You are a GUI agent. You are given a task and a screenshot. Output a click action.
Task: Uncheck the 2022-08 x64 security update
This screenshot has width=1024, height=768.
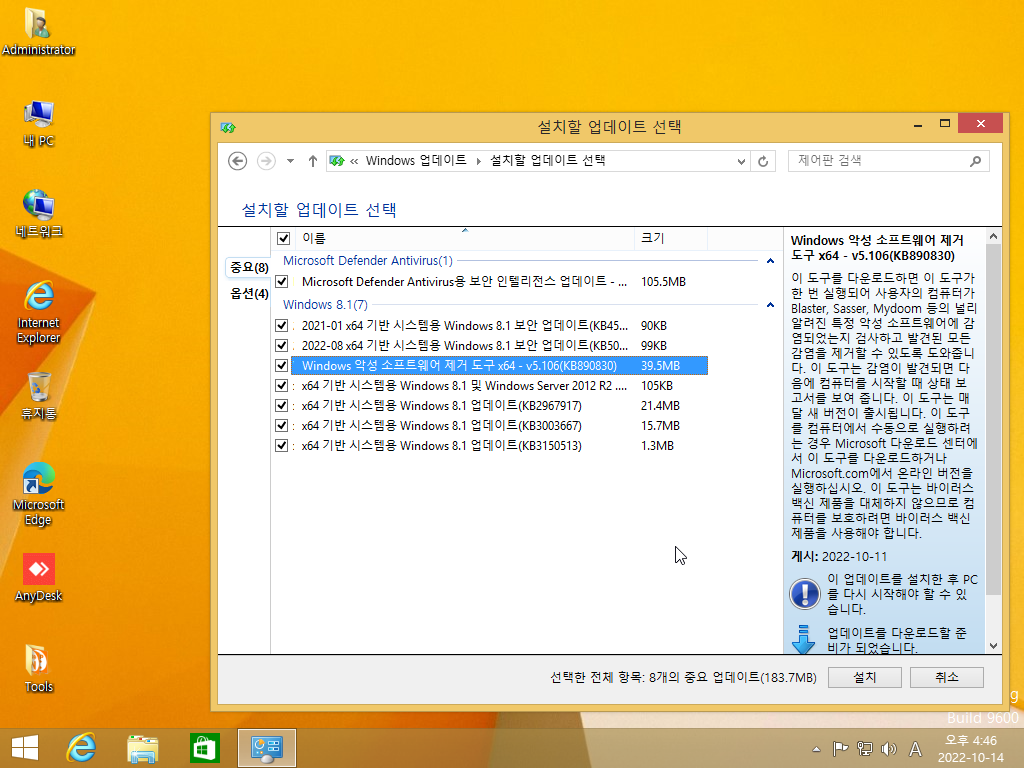coord(281,345)
